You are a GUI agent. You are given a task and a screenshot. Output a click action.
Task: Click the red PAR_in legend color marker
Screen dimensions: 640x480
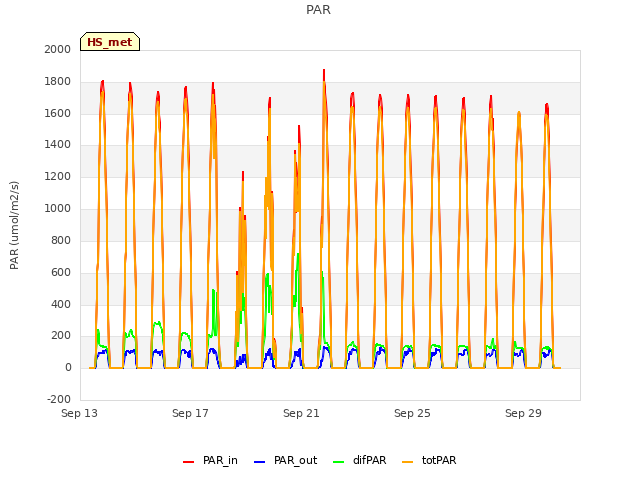point(188,462)
